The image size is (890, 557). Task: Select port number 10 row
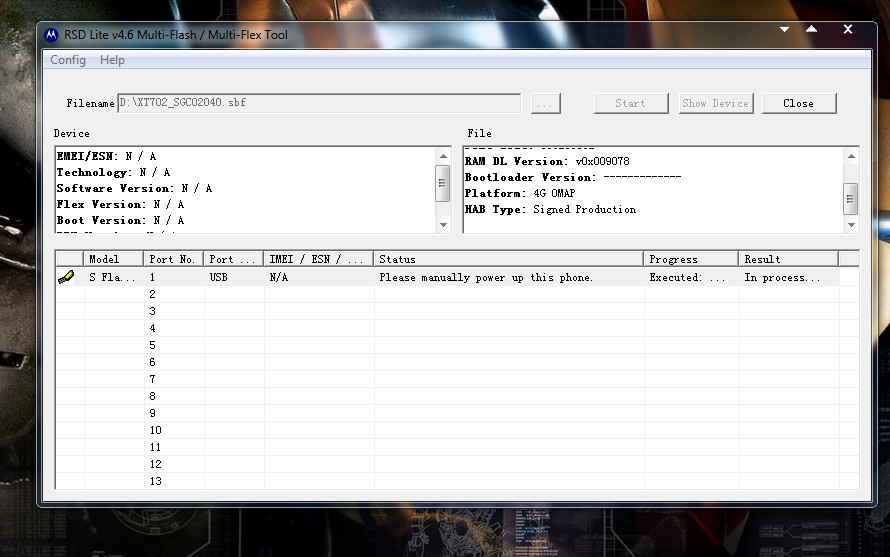pyautogui.click(x=457, y=430)
